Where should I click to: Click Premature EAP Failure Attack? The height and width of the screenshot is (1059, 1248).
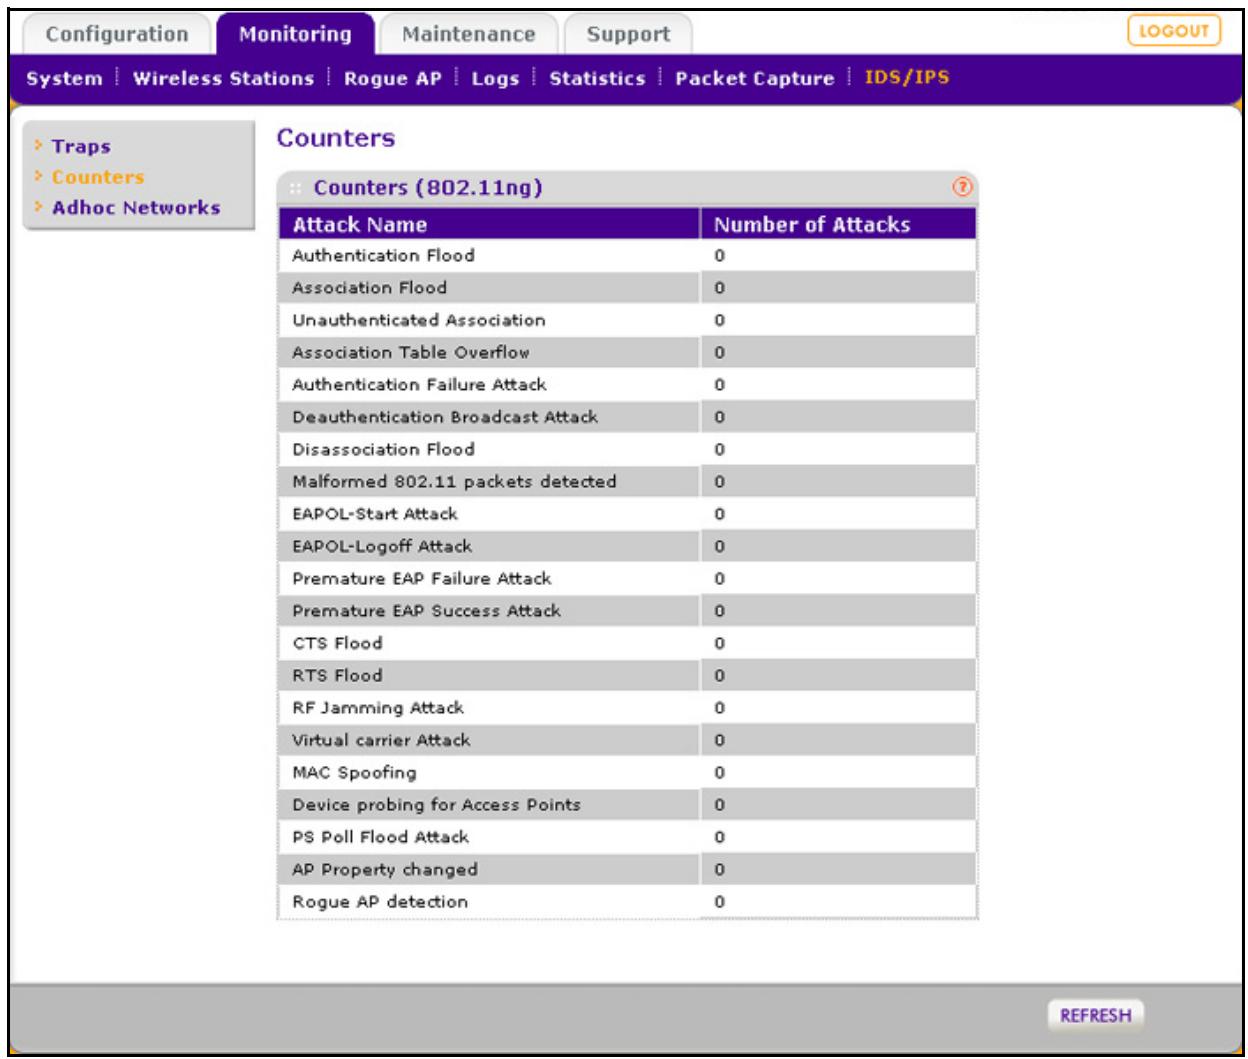click(x=422, y=578)
